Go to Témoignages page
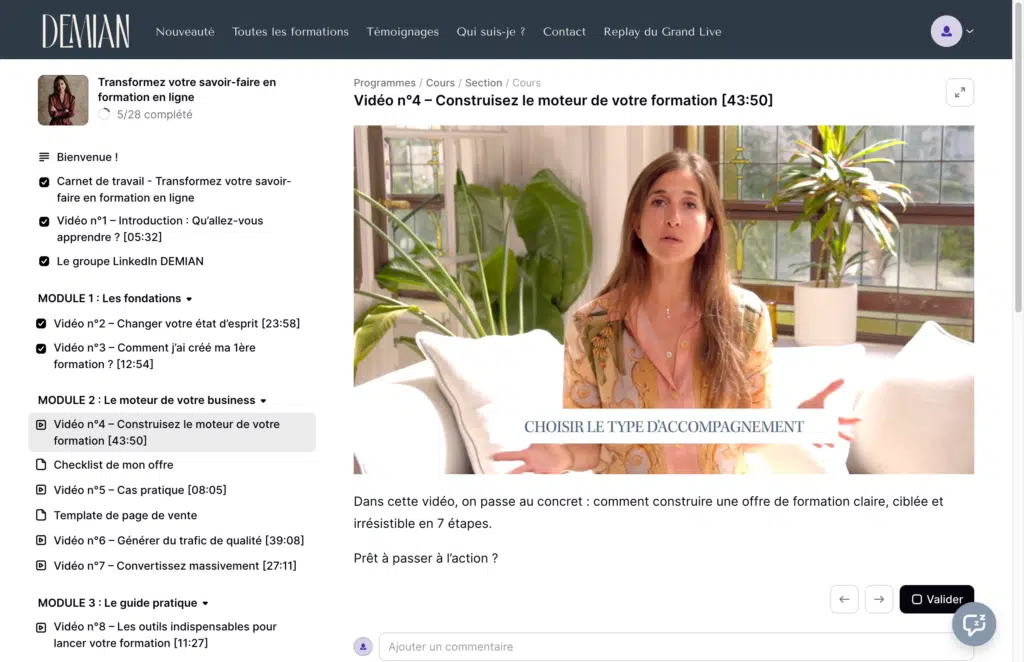This screenshot has height=662, width=1024. click(x=402, y=31)
